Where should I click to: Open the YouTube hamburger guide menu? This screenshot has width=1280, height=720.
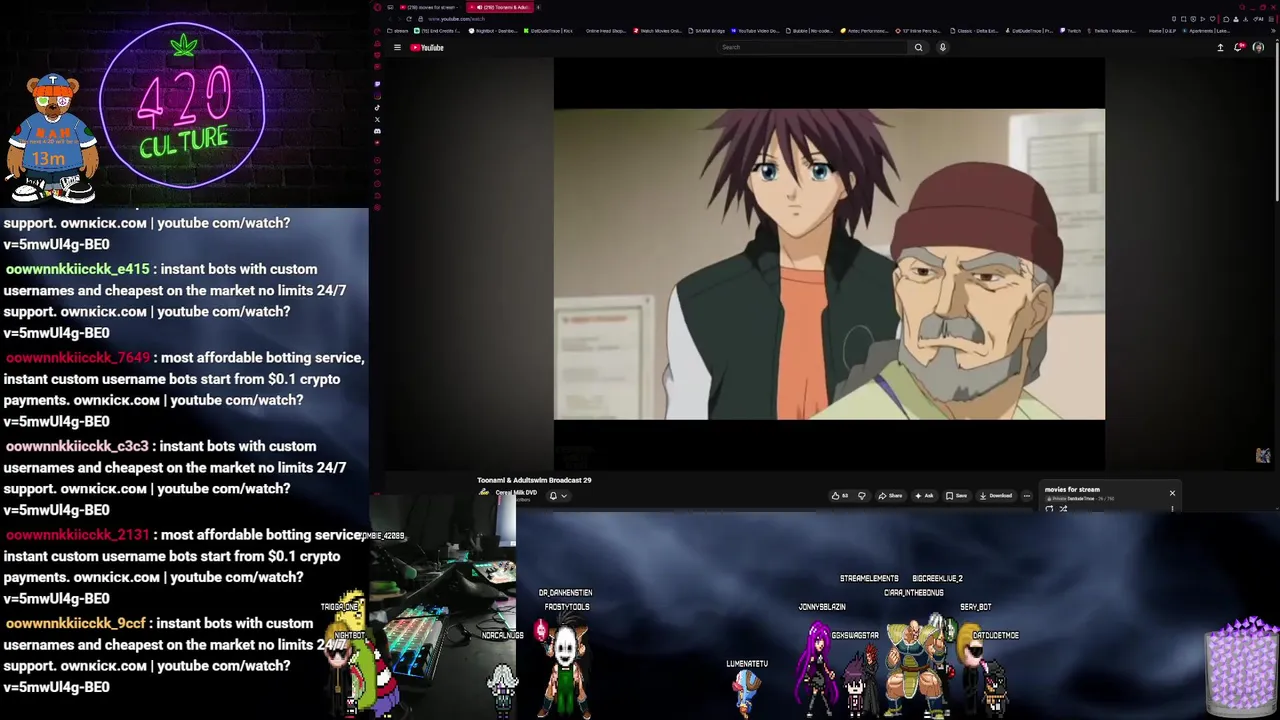(397, 47)
